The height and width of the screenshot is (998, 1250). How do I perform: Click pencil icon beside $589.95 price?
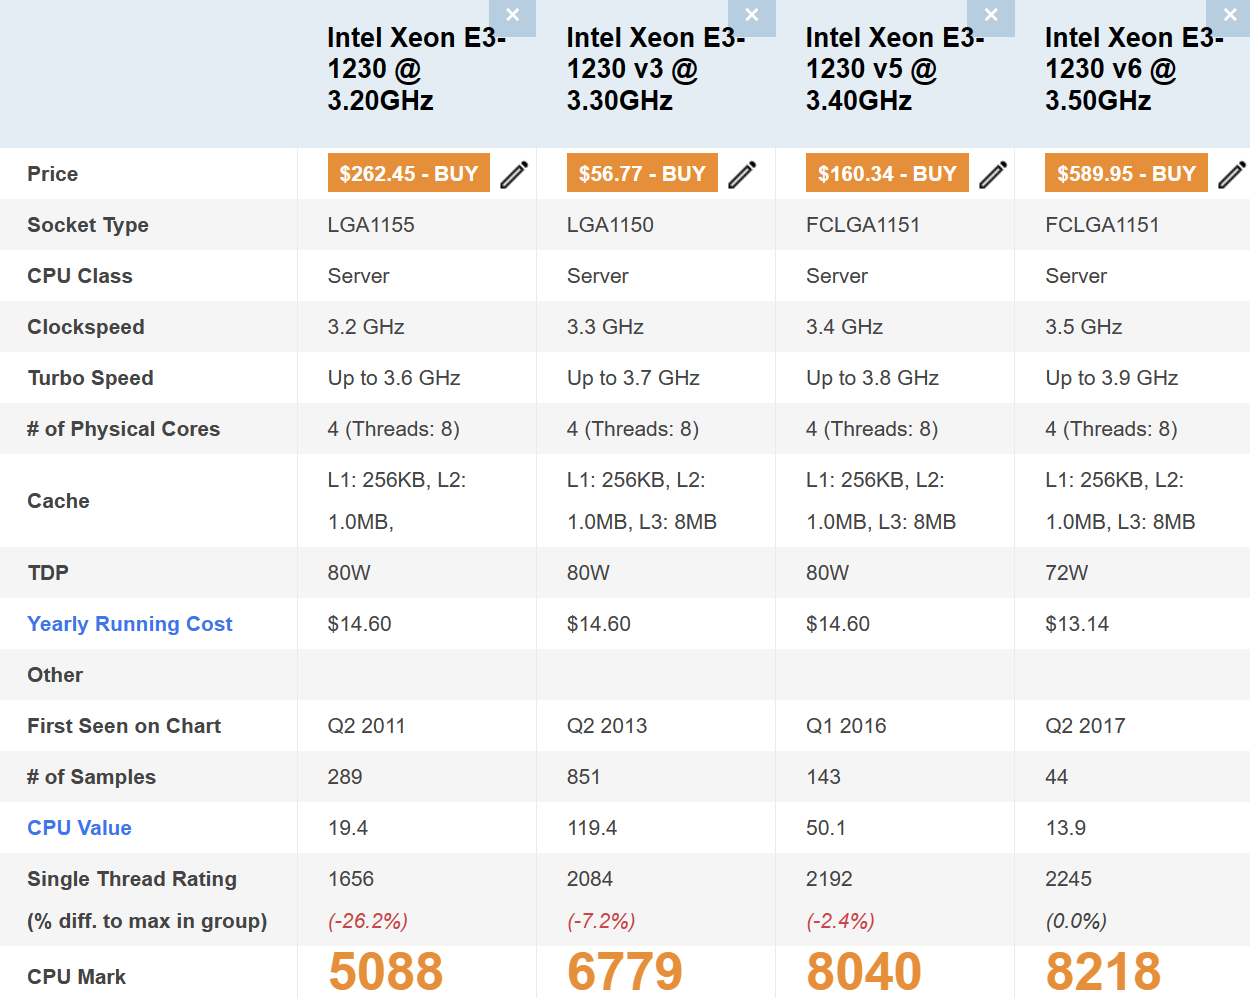pyautogui.click(x=1231, y=174)
